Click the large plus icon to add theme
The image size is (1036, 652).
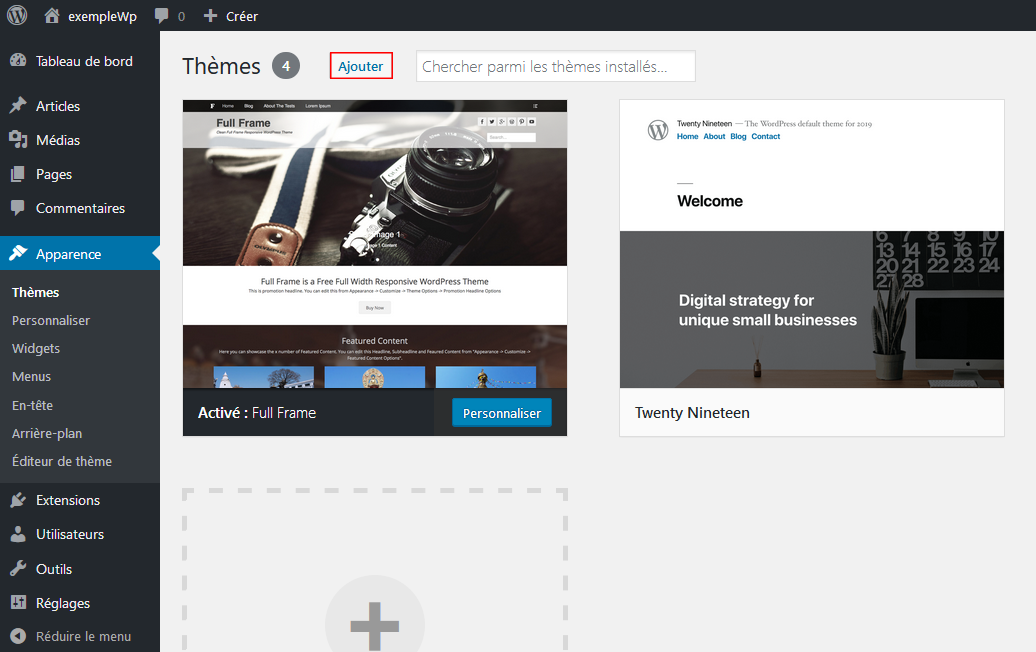click(375, 626)
